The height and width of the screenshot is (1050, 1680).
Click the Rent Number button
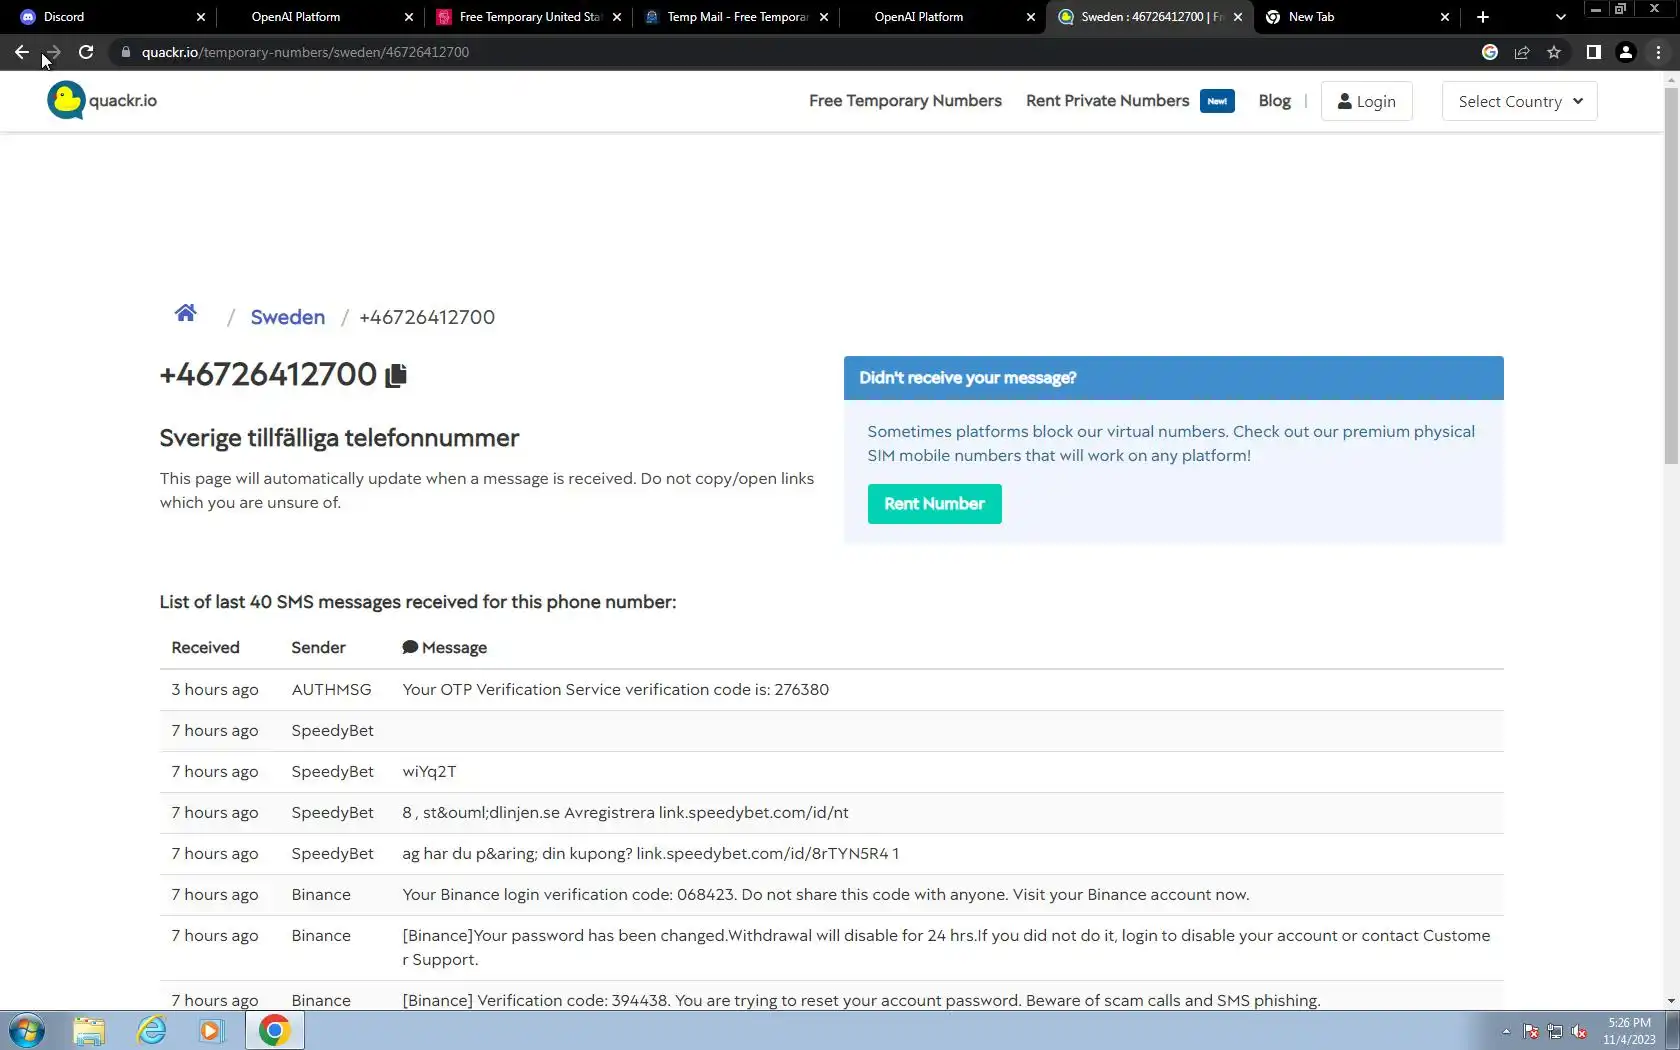[934, 504]
